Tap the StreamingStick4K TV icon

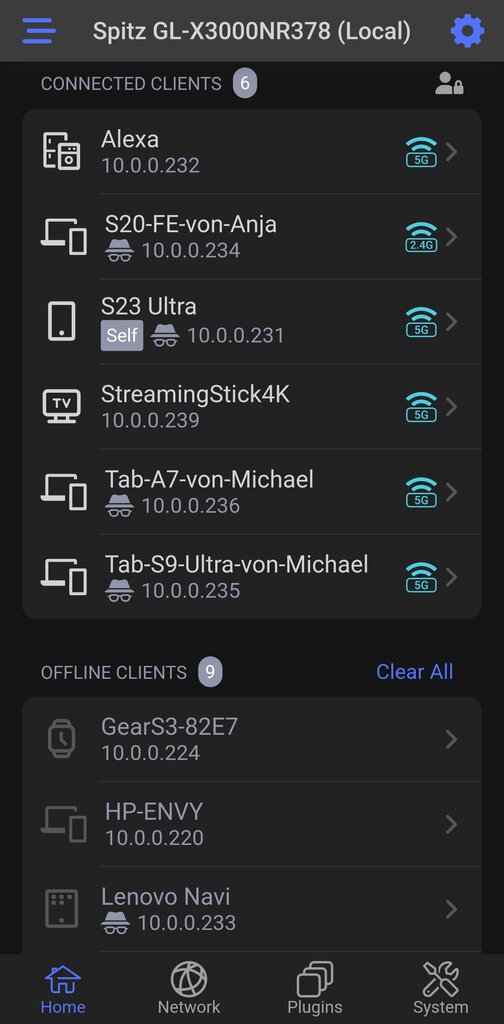pyautogui.click(x=61, y=406)
